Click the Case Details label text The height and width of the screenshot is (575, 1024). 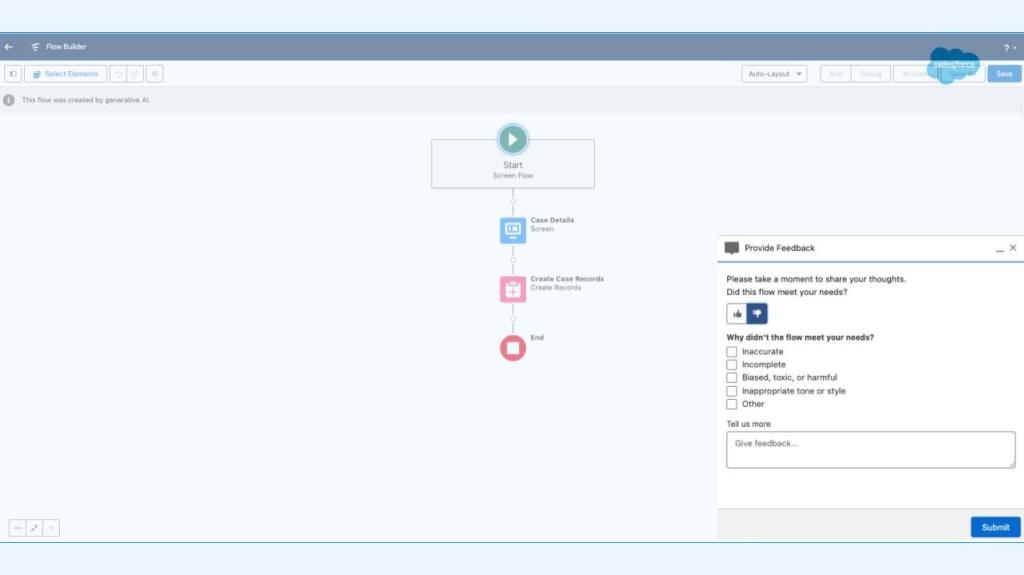[552, 220]
